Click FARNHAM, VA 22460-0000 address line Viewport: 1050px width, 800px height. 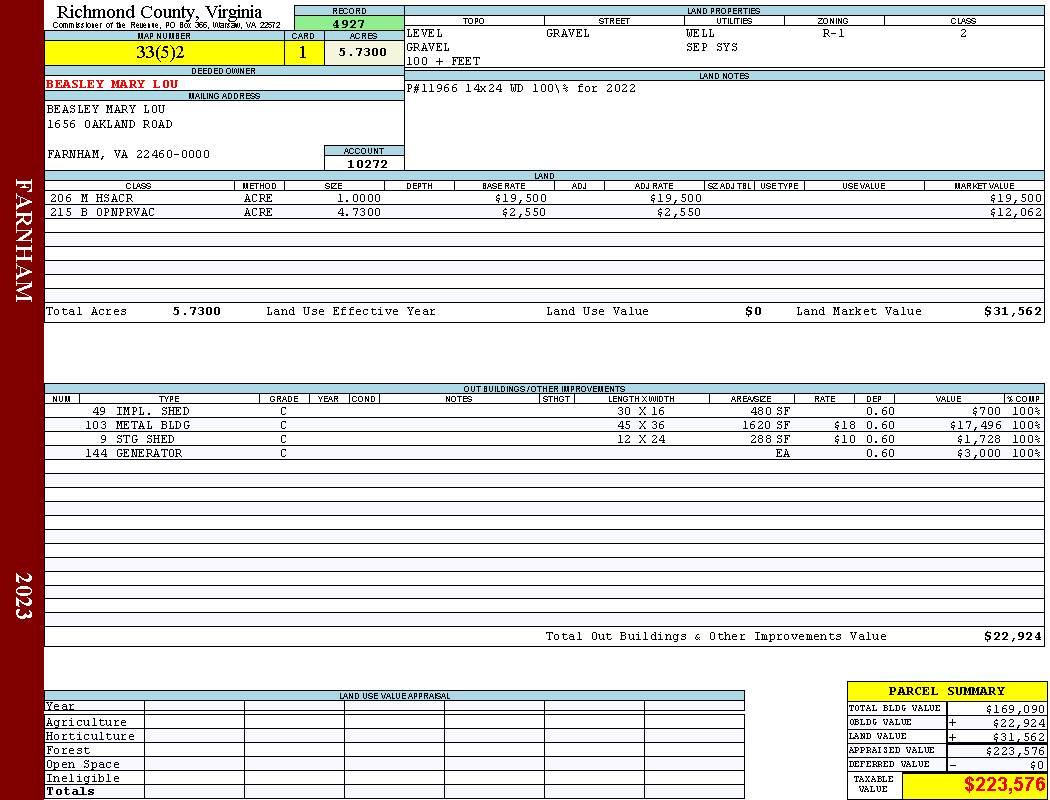[128, 154]
